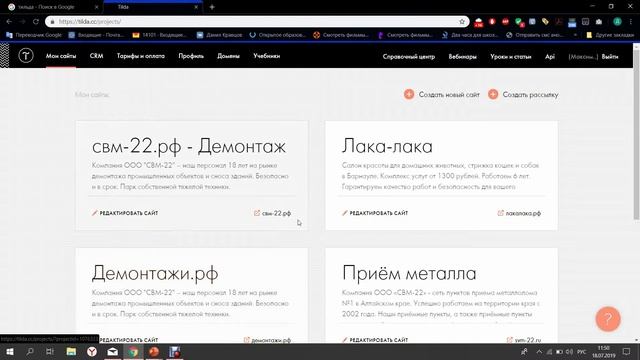Click the plus icon for Создать рассылку
Image resolution: width=640 pixels, height=360 pixels.
pyautogui.click(x=493, y=94)
